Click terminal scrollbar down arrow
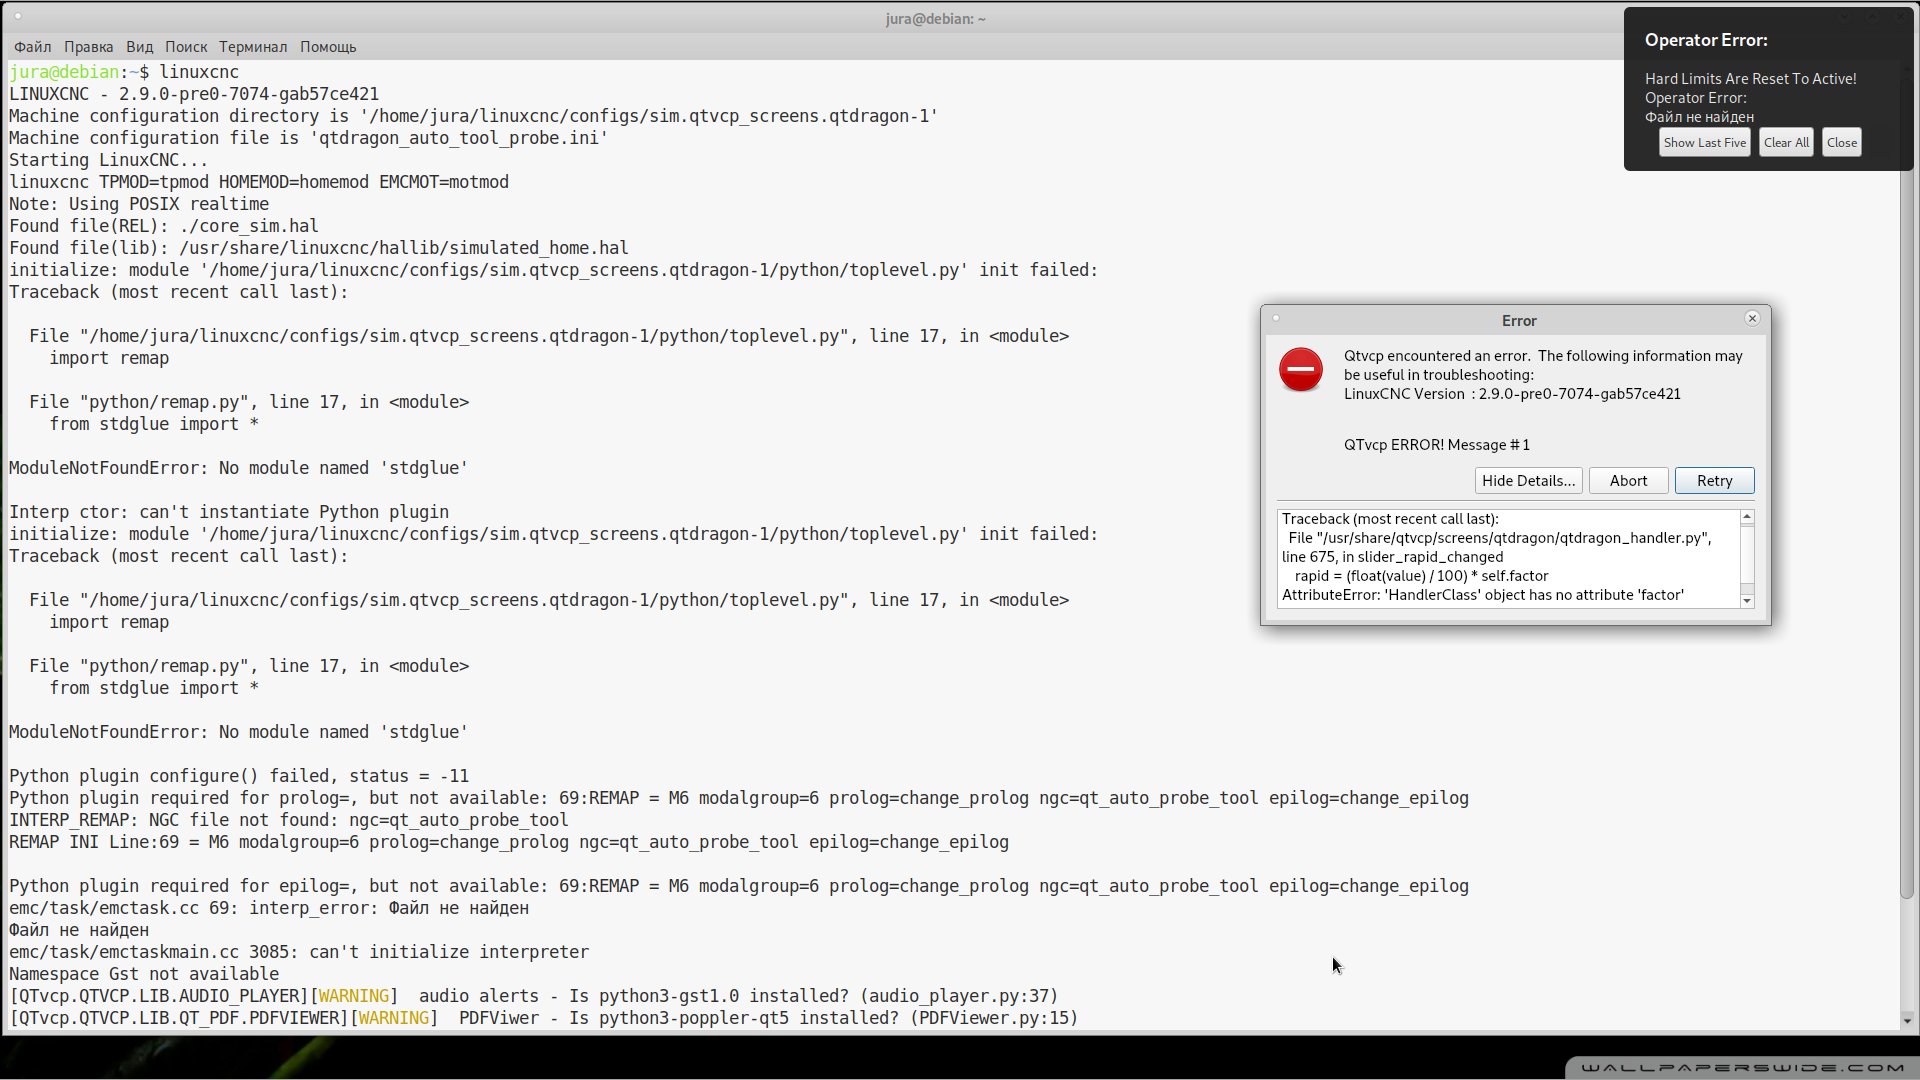This screenshot has width=1920, height=1080. coord(1906,1021)
